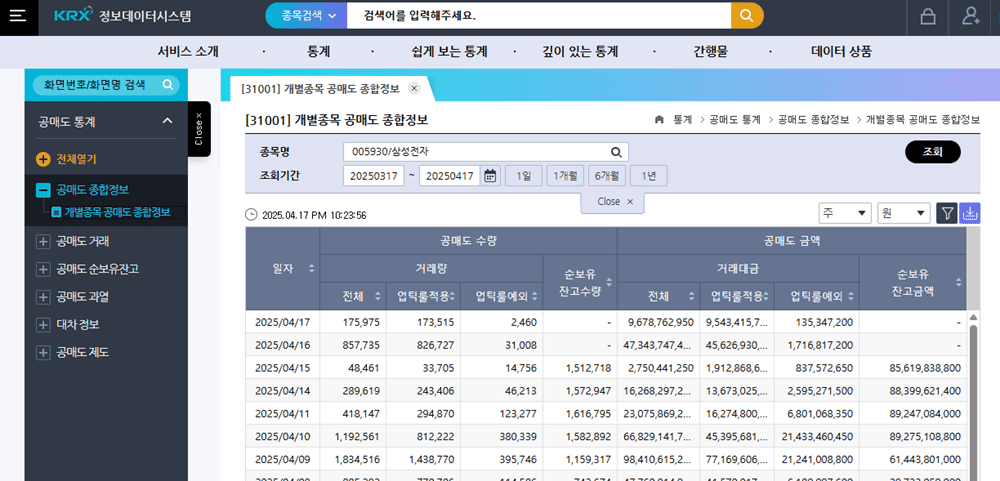
Task: Open 간행물 menu
Action: click(710, 52)
